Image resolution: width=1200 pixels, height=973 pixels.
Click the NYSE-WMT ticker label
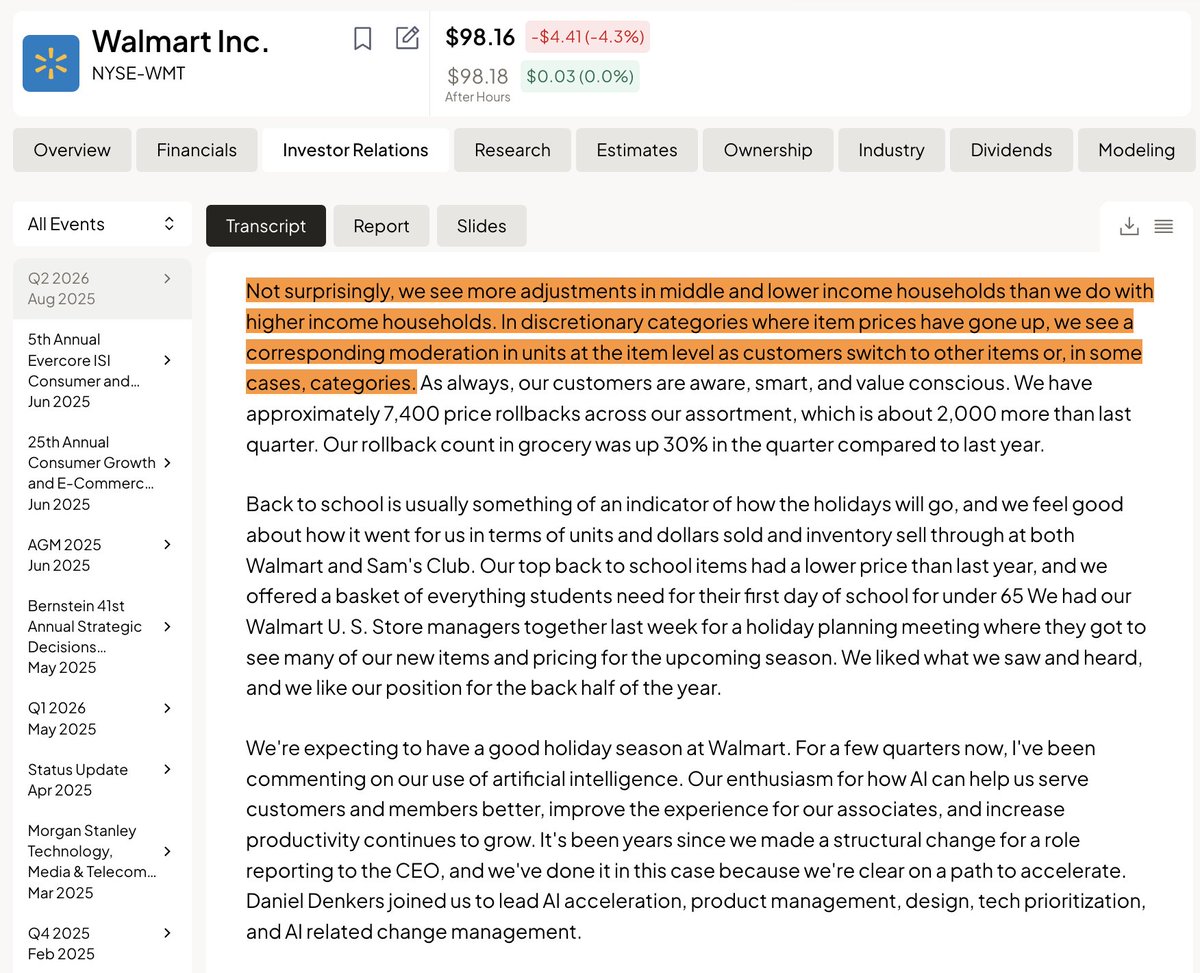[x=138, y=73]
